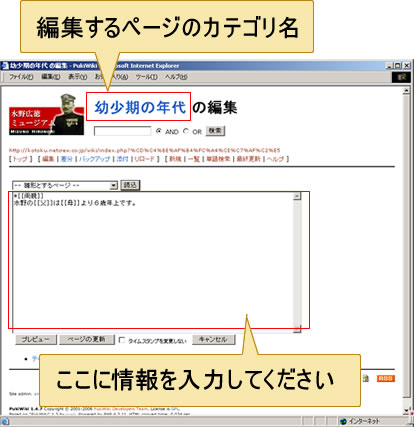Open the 表示 menu
Viewport: 414px width, 427px height.
click(x=77, y=77)
